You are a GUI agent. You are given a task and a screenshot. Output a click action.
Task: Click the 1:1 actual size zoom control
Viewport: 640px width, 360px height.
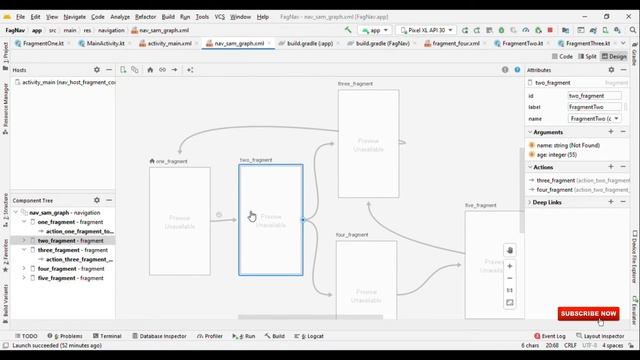point(509,290)
